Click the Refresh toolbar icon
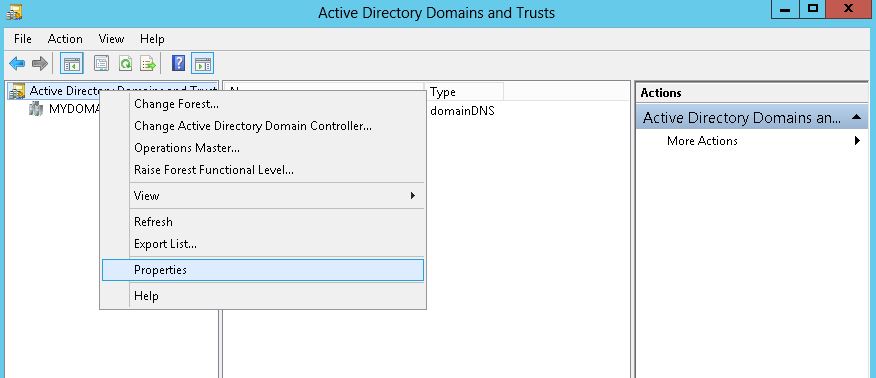Viewport: 876px width, 378px height. [x=125, y=64]
